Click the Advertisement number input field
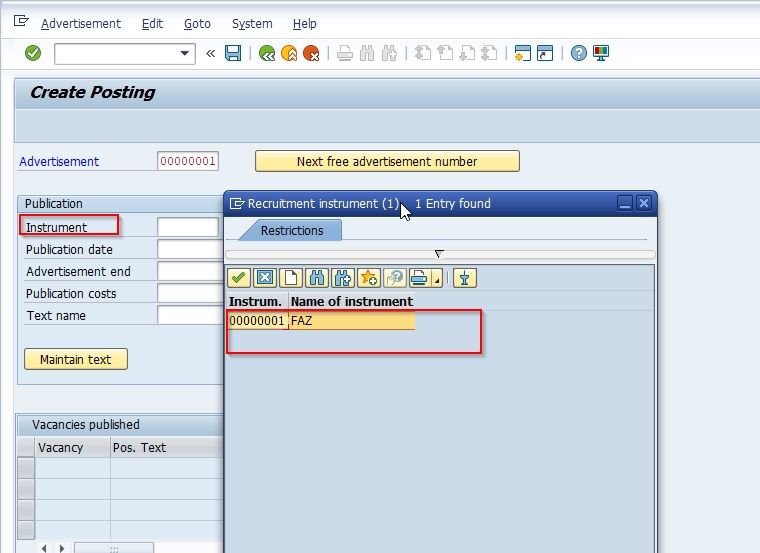 click(188, 161)
